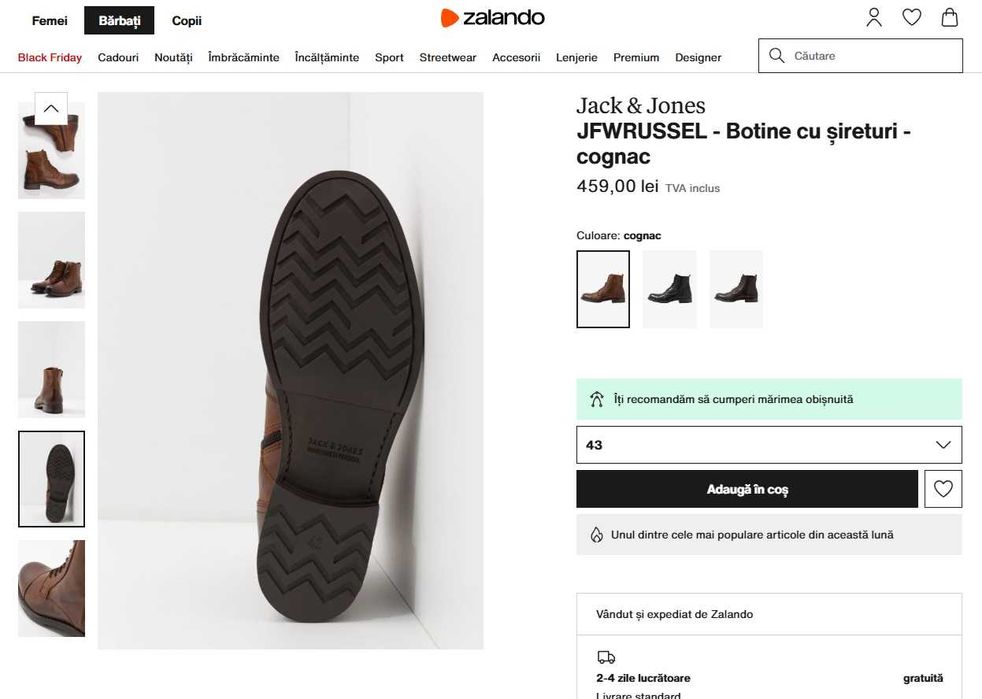Show the boot toe close-up thumbnail

click(x=52, y=588)
